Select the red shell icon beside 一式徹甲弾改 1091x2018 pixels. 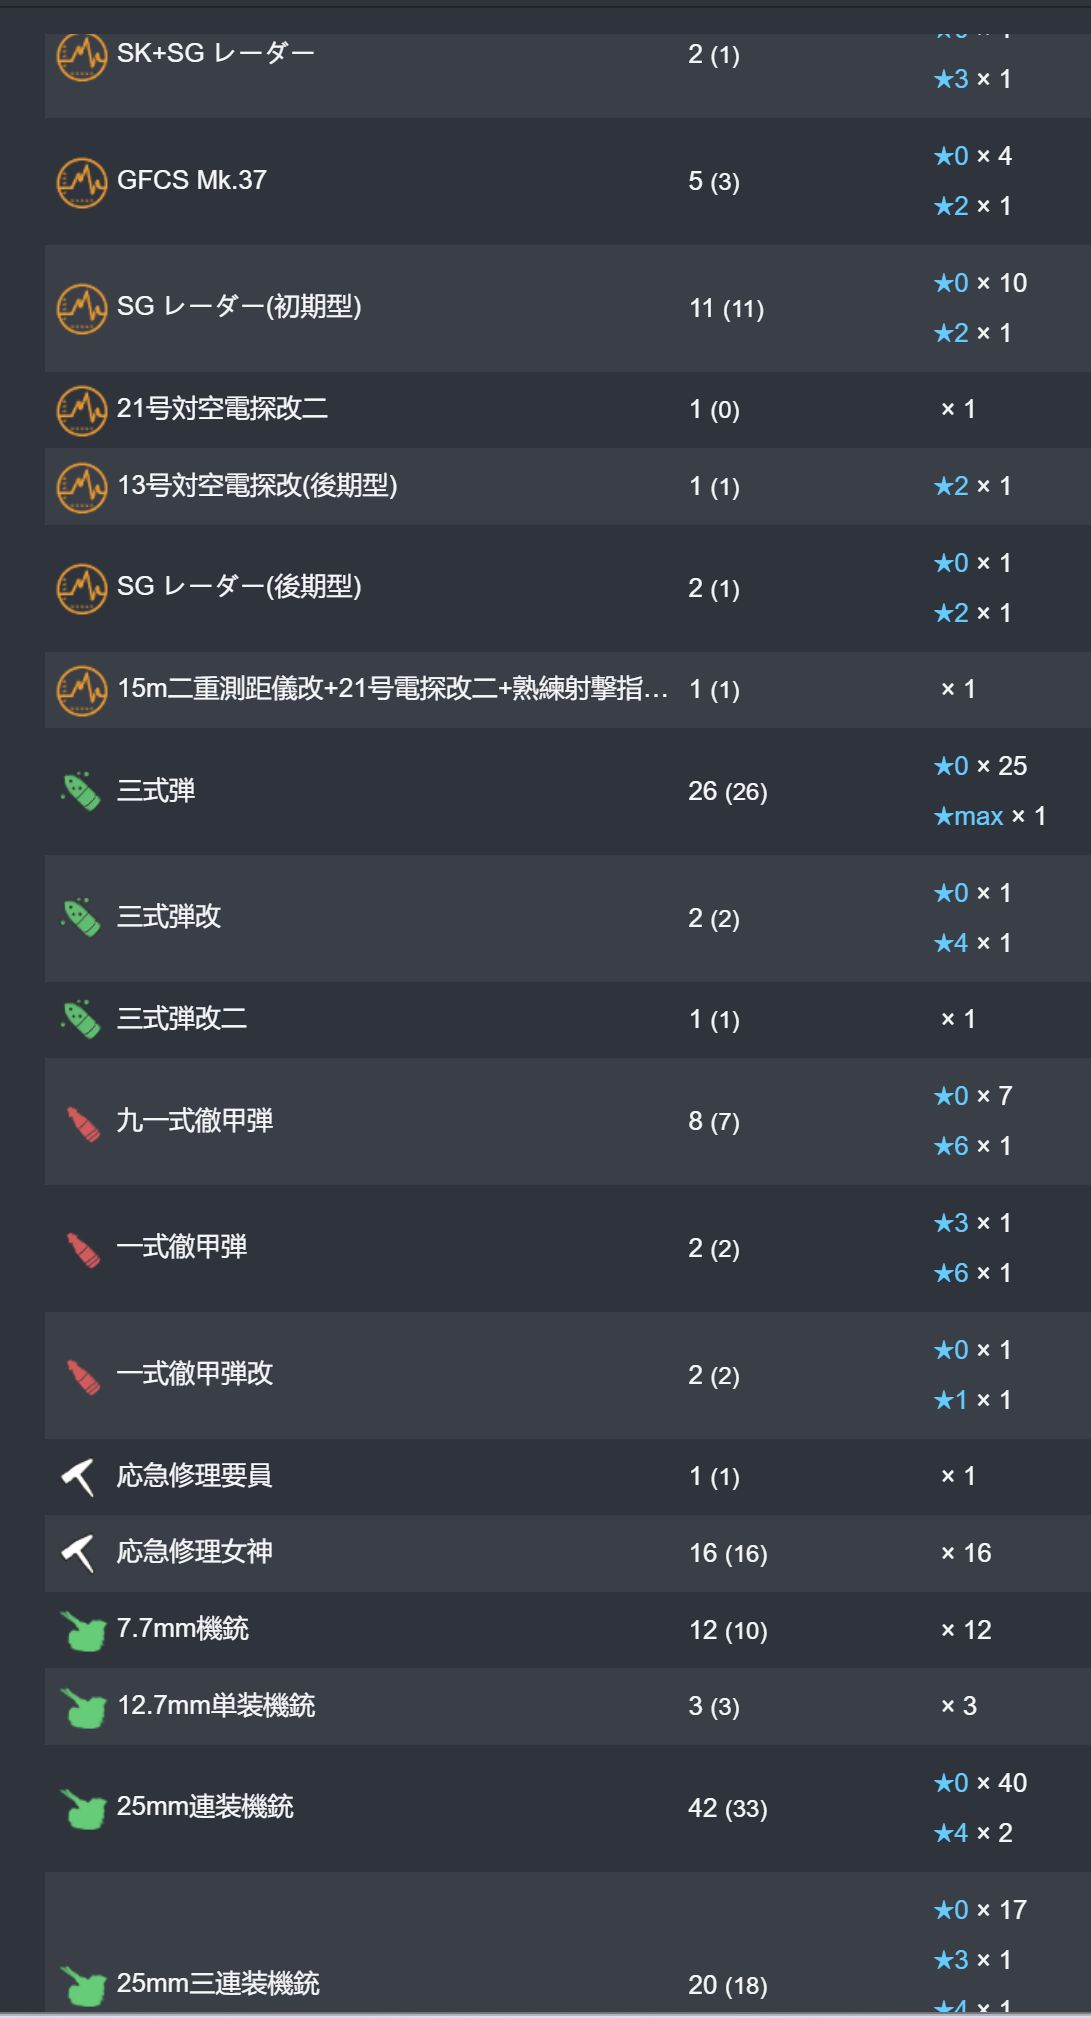pos(83,1376)
